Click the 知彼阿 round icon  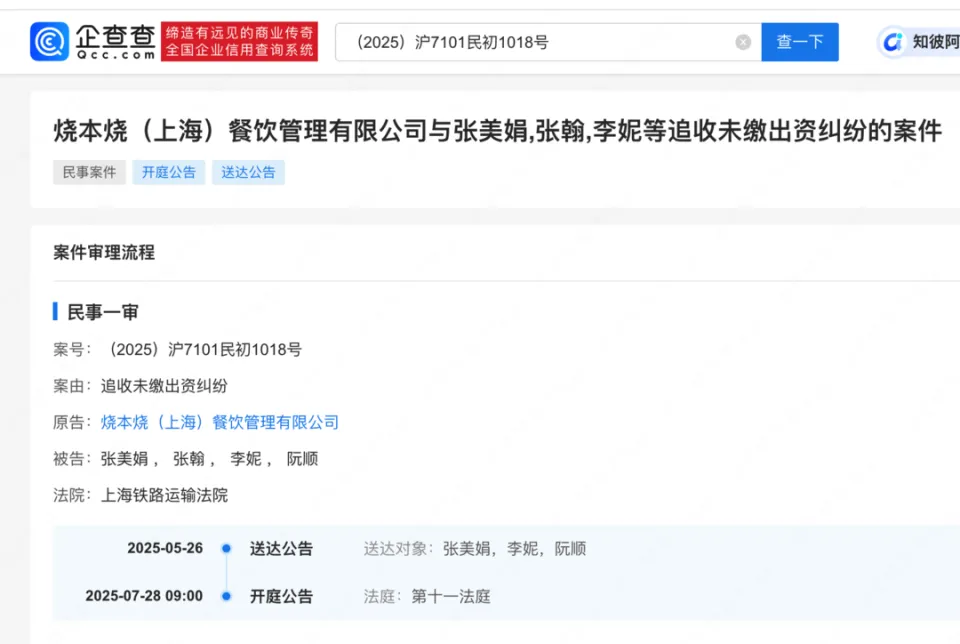coord(892,42)
